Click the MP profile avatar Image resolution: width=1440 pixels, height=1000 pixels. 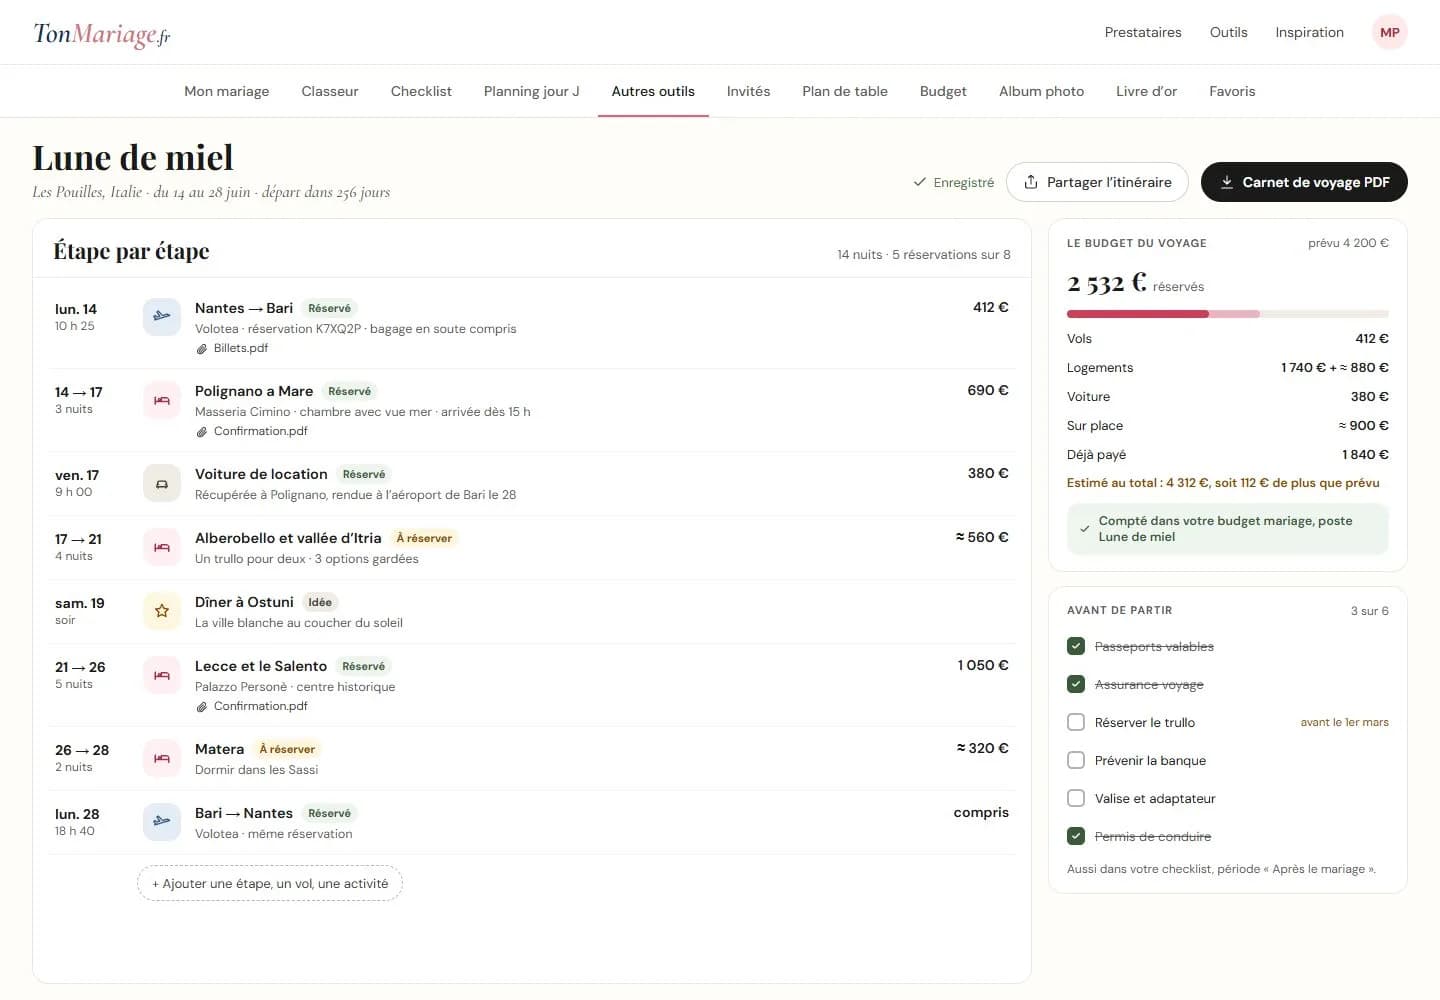[x=1389, y=32]
